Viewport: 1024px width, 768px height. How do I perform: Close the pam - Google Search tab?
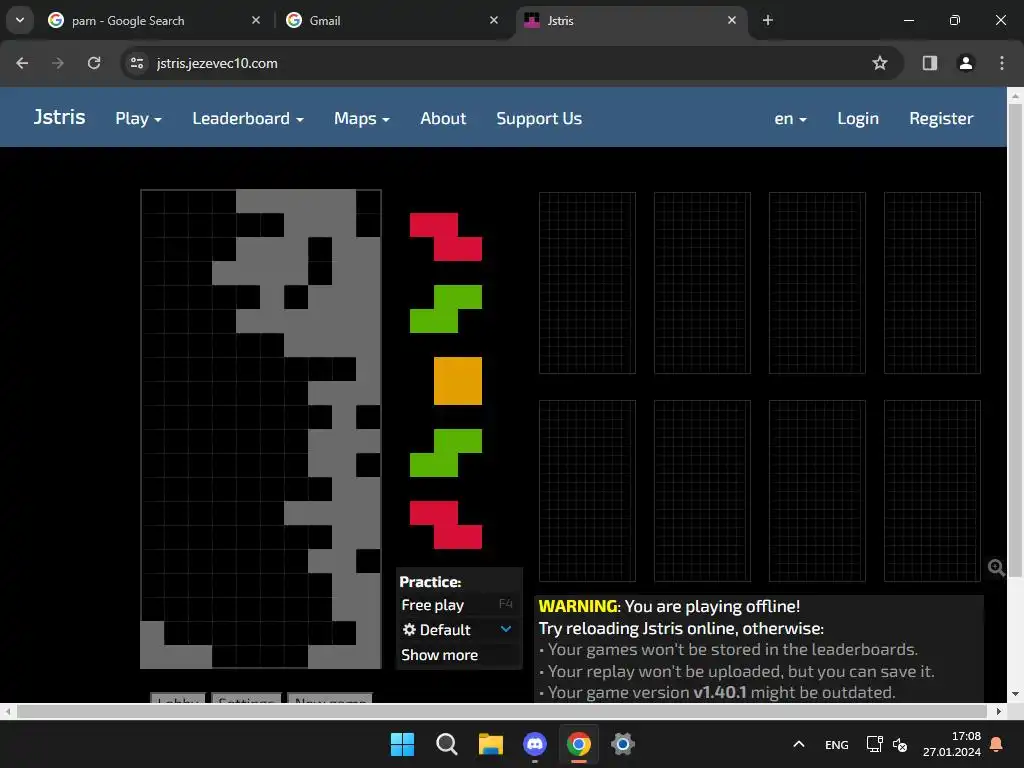coord(256,20)
